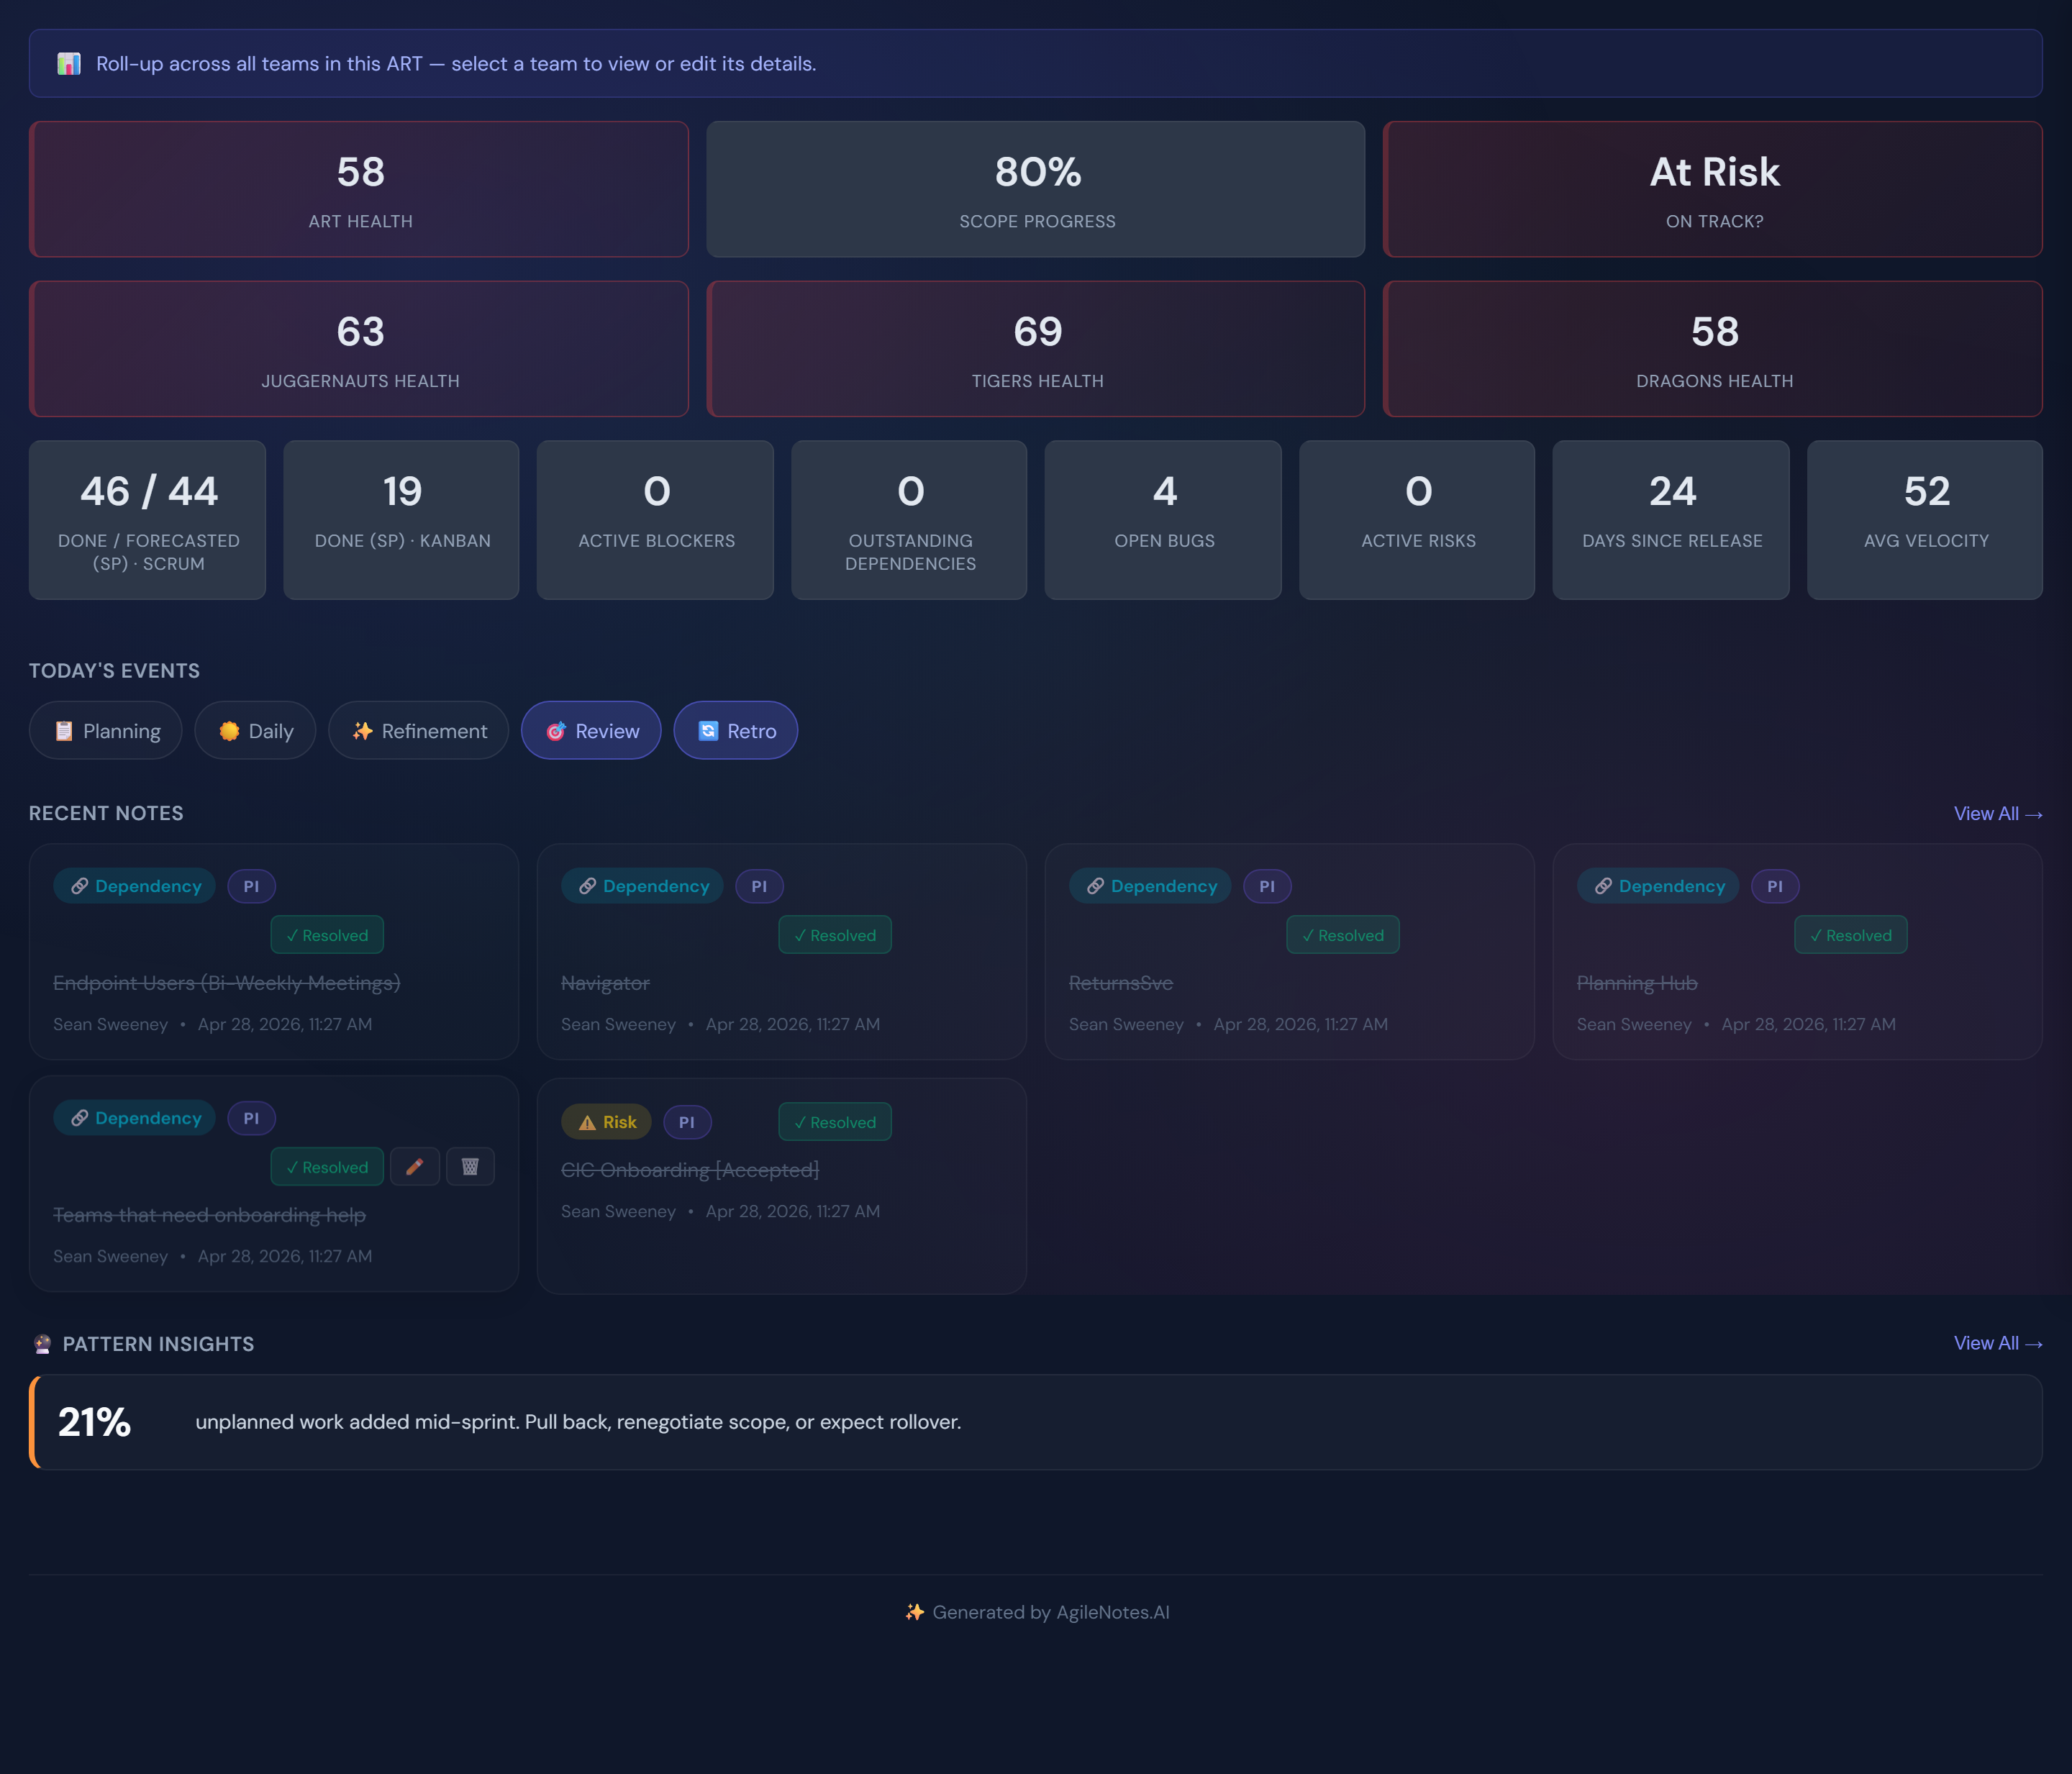Click the Days Since Release tile
Image resolution: width=2072 pixels, height=1774 pixels.
click(x=1672, y=520)
